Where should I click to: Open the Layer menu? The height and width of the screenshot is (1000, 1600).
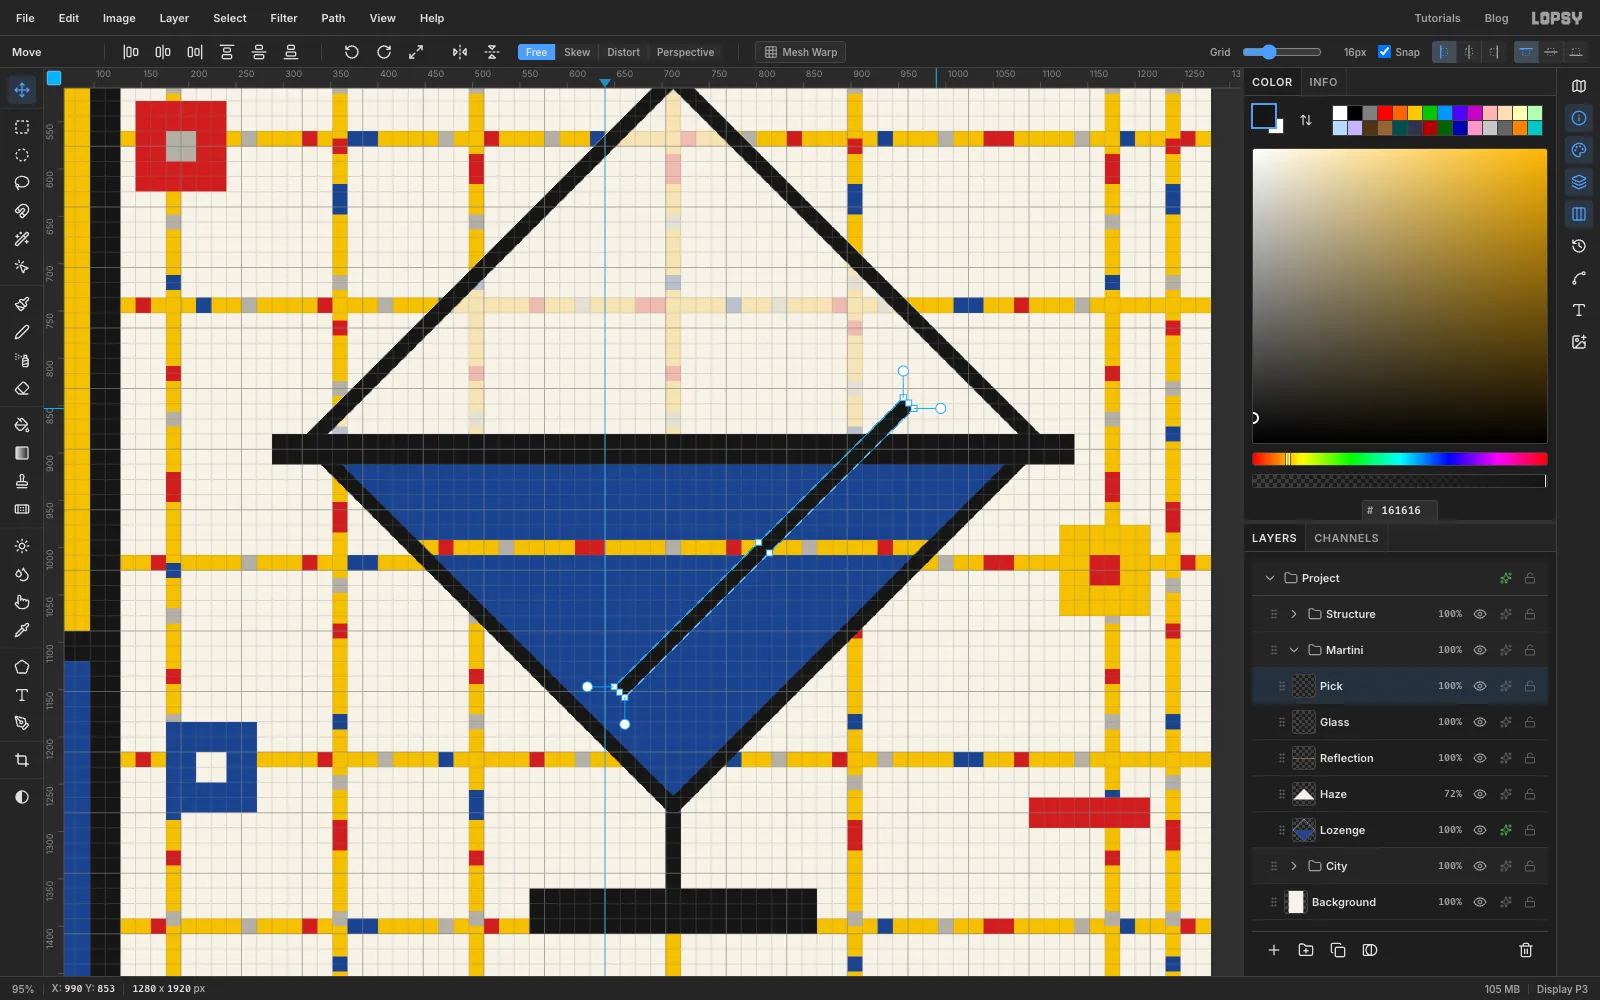point(174,18)
